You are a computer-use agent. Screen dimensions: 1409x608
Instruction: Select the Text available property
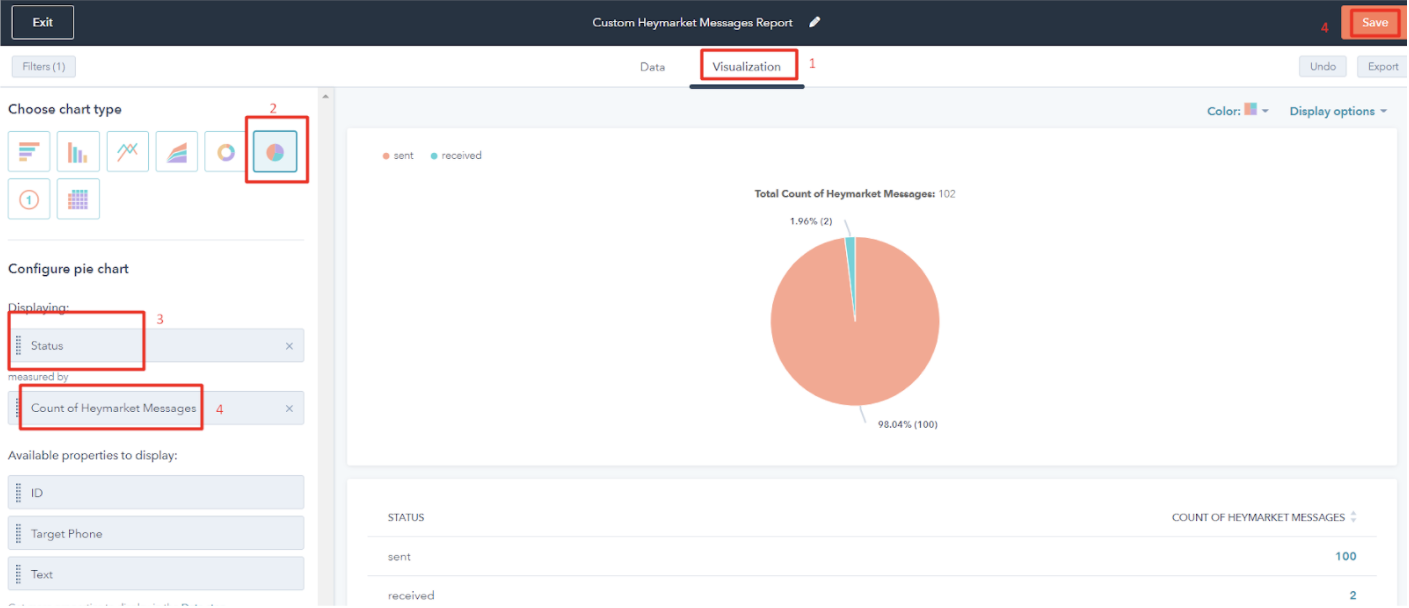pyautogui.click(x=156, y=575)
